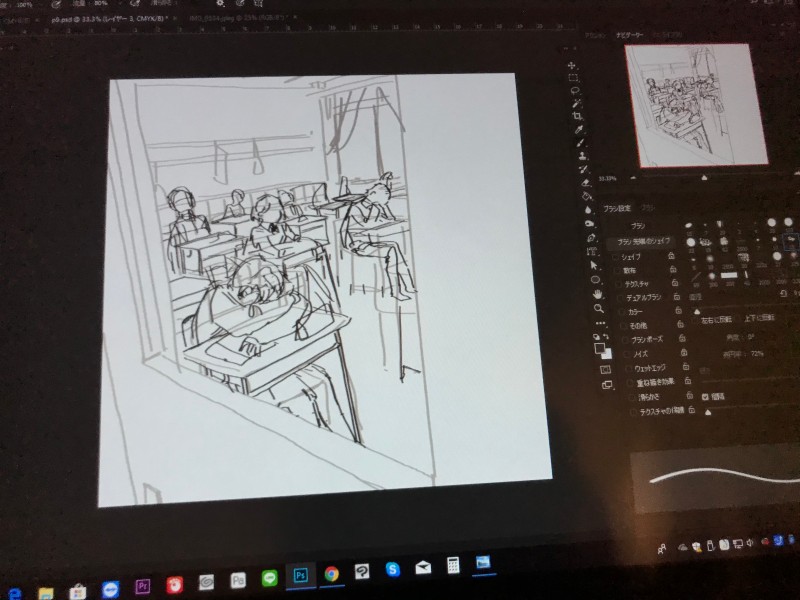Switch to the ブラシ設定 tab
This screenshot has height=600, width=800.
617,208
